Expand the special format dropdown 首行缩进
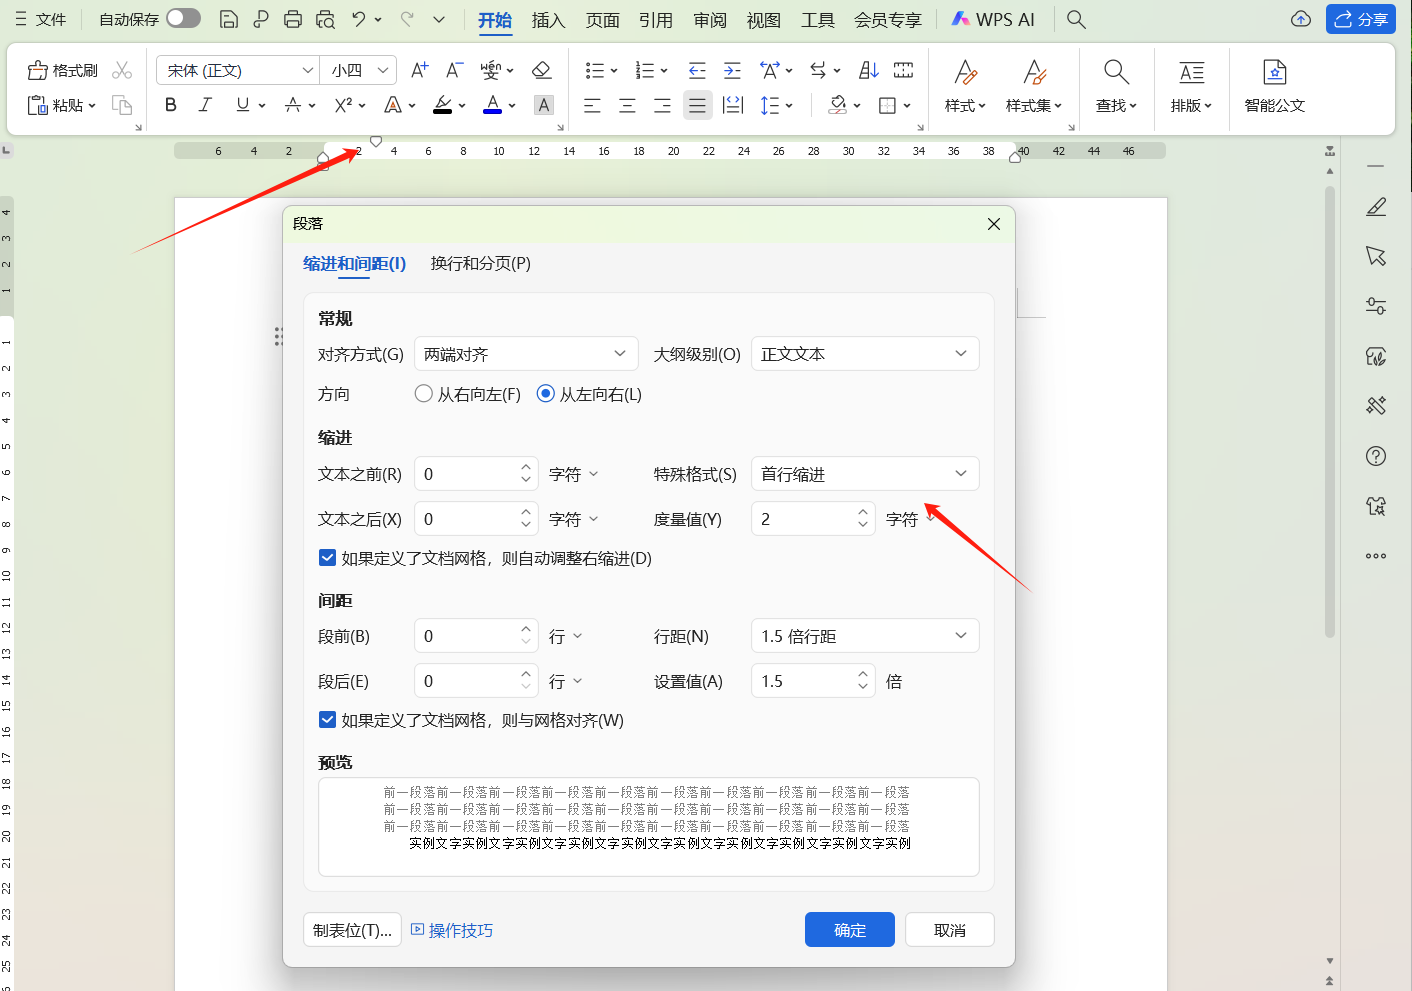The height and width of the screenshot is (991, 1412). tap(864, 474)
